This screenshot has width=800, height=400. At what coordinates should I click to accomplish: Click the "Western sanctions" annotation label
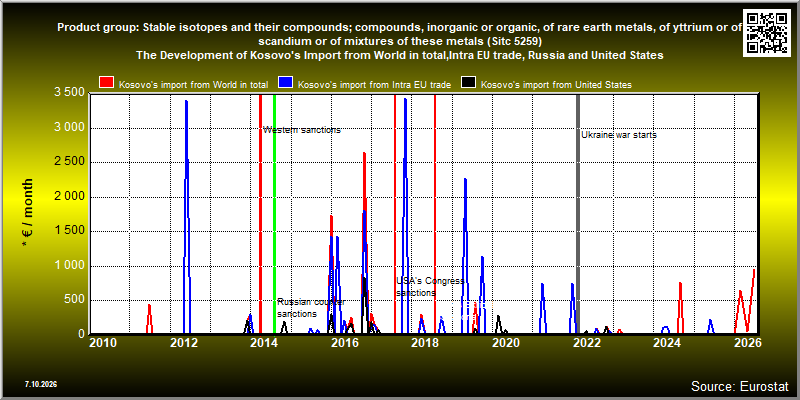pos(302,130)
